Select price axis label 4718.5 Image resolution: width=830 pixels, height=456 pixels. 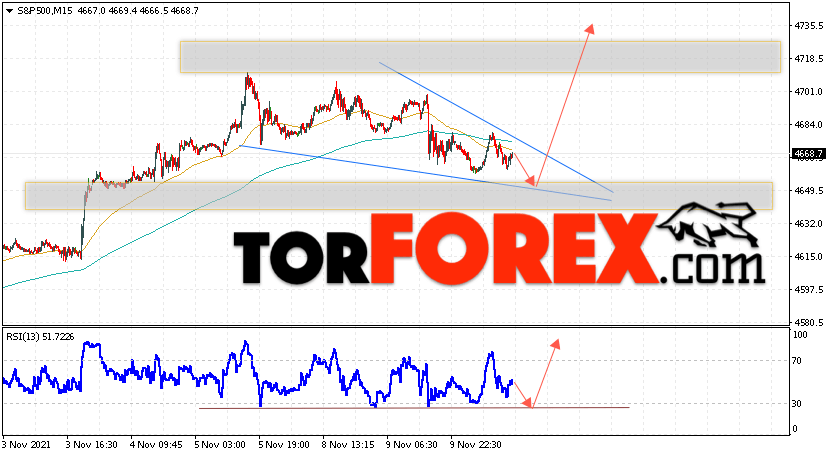coord(808,59)
